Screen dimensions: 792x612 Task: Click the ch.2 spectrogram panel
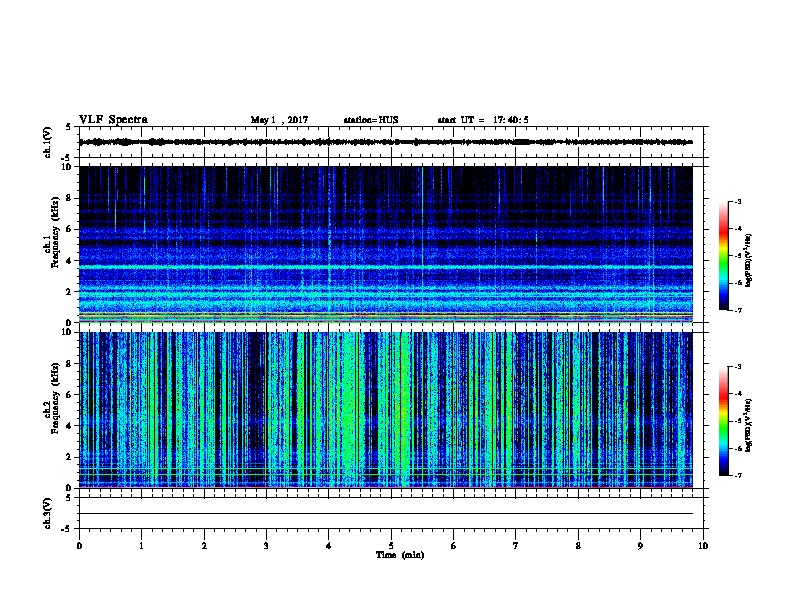coord(386,410)
